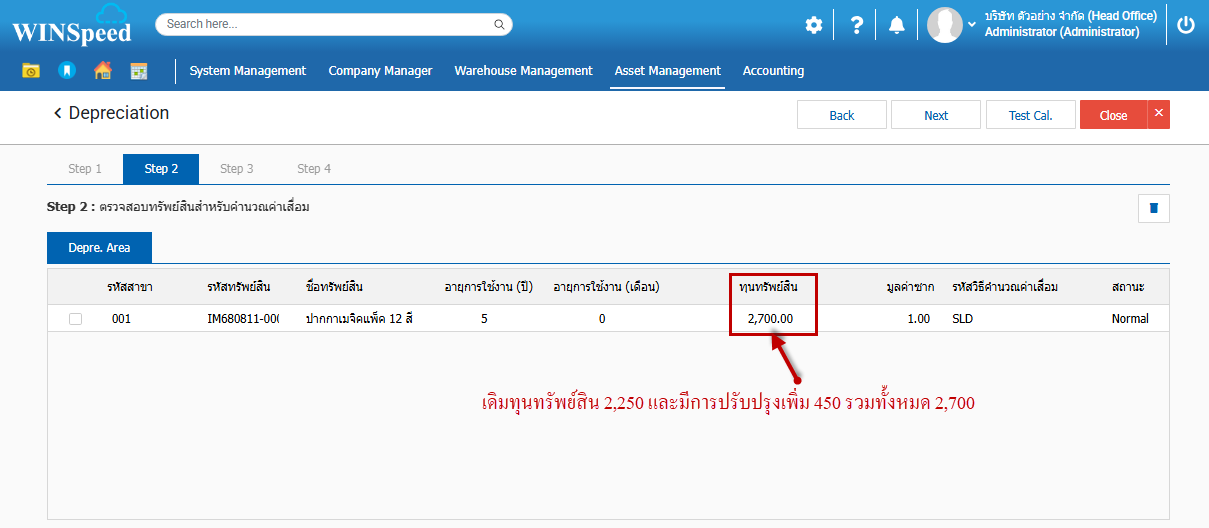Tick the checkbox for branch 001 row

(x=75, y=319)
